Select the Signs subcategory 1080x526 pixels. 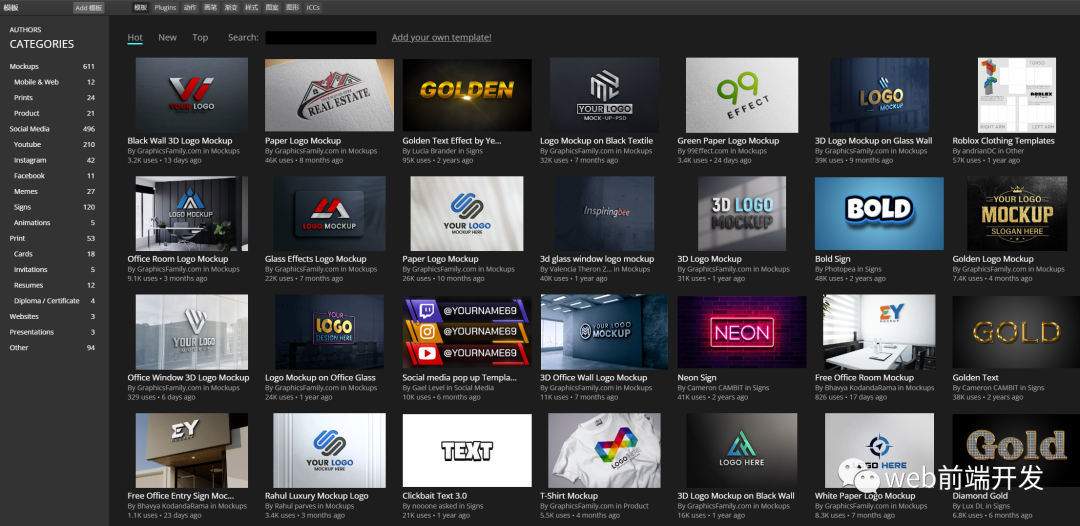[52, 207]
